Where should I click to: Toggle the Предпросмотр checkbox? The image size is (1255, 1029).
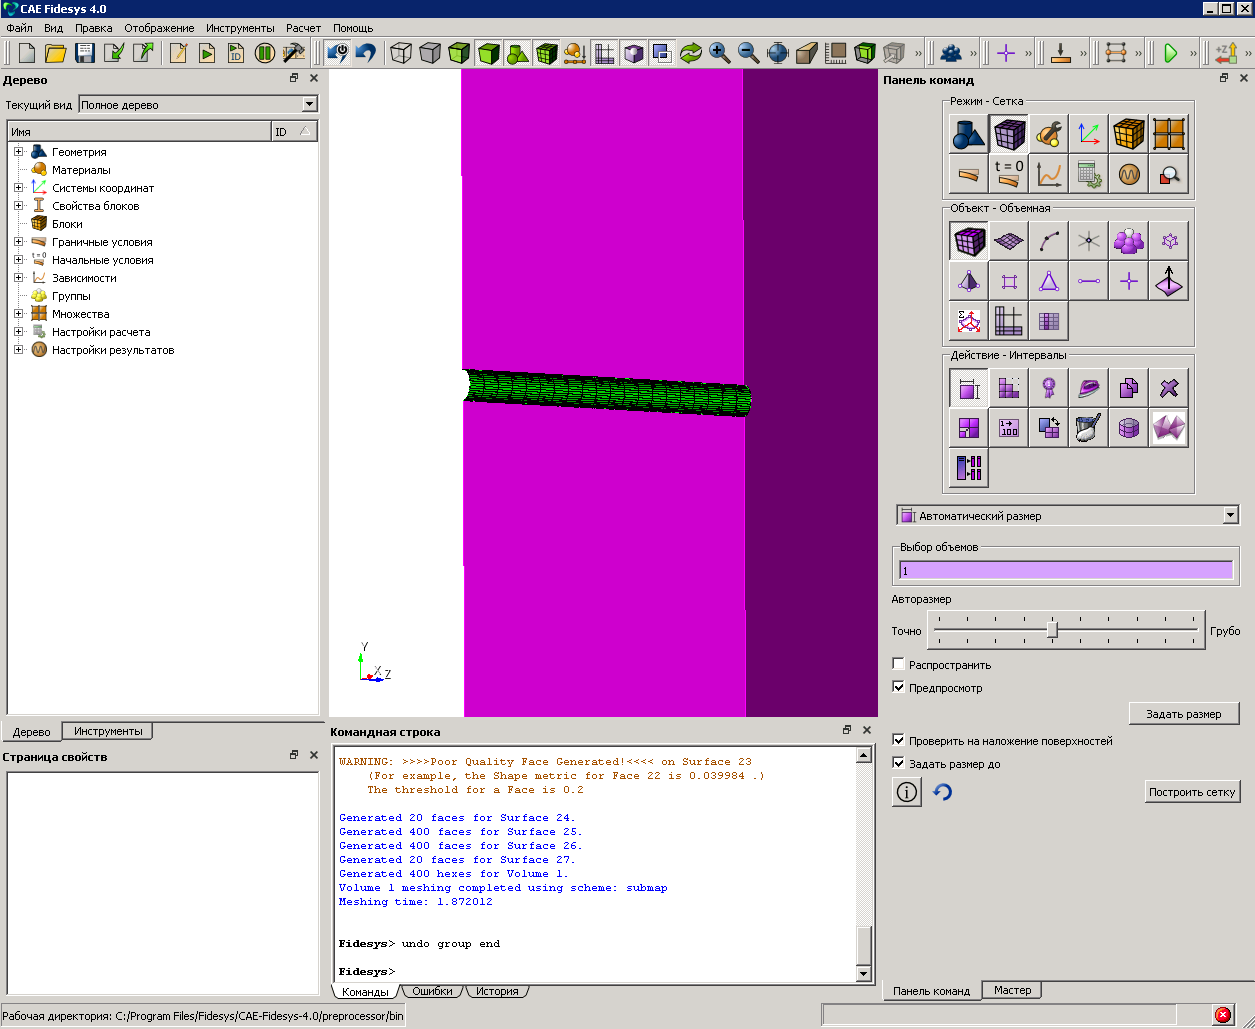(x=898, y=688)
